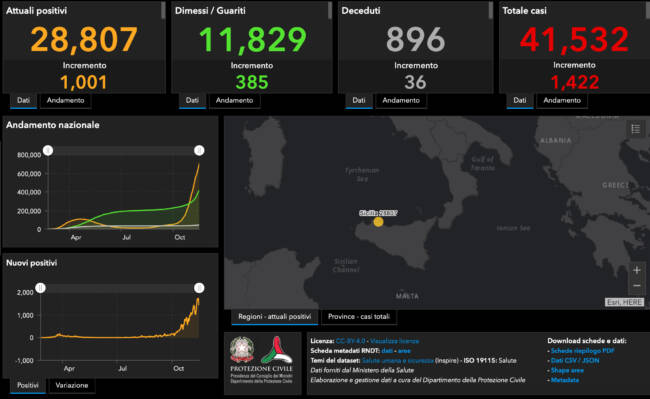Image resolution: width=650 pixels, height=399 pixels.
Task: Open Andamento tab under Attuali positivi
Action: pyautogui.click(x=65, y=100)
